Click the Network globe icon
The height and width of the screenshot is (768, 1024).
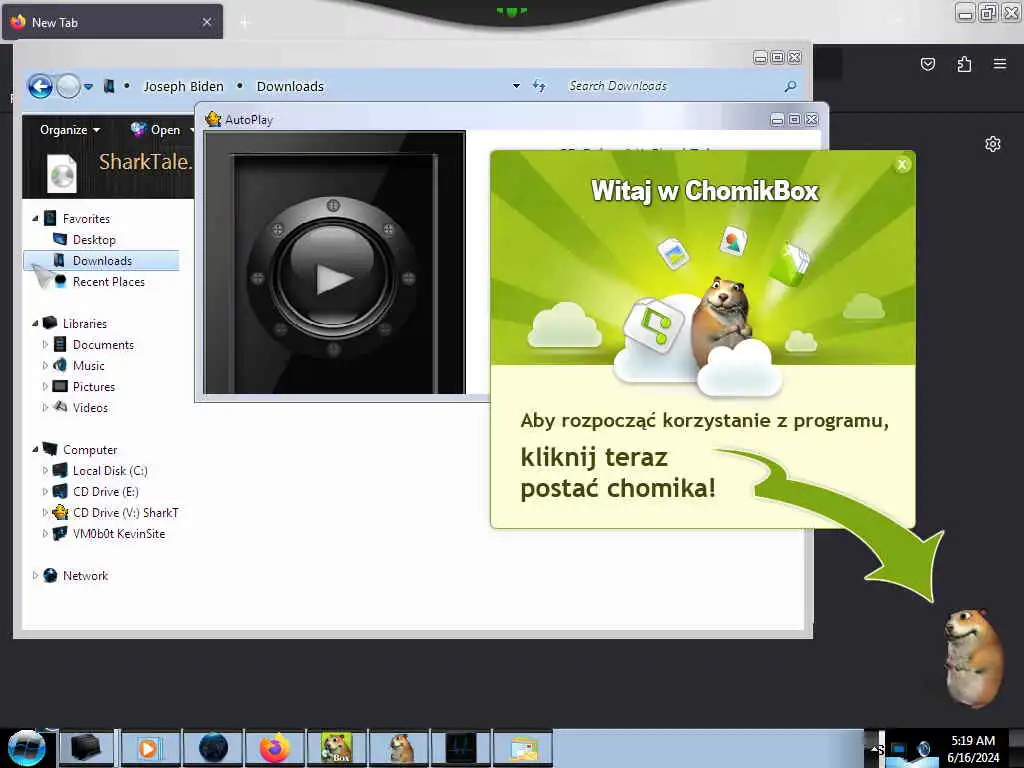point(50,575)
